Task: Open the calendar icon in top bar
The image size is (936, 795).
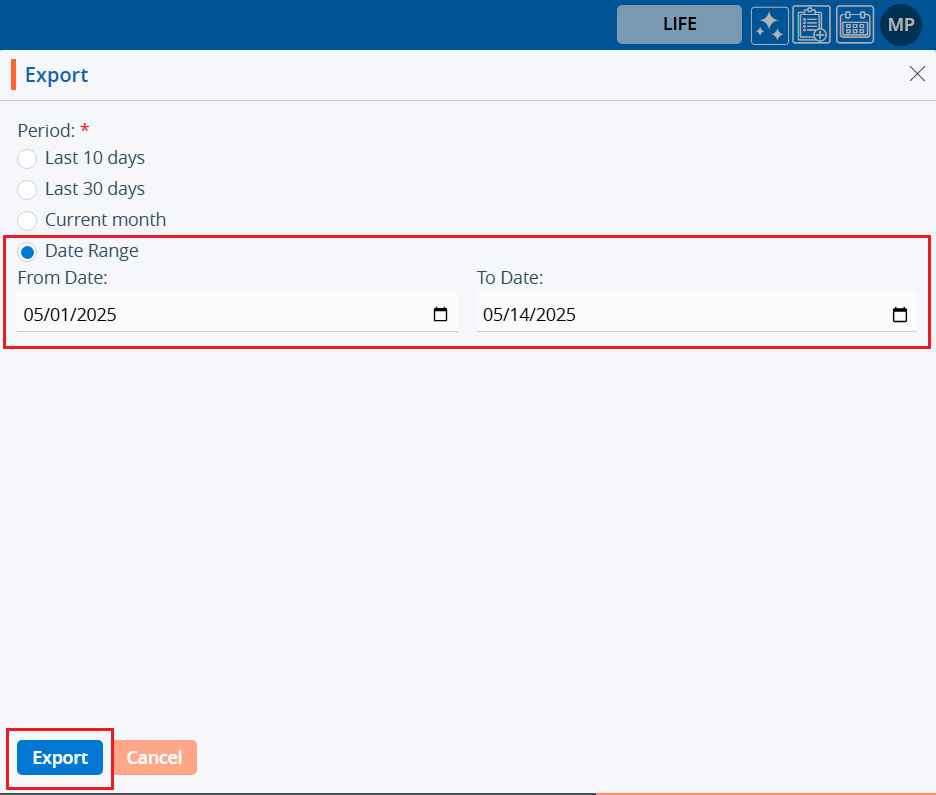Action: tap(854, 25)
